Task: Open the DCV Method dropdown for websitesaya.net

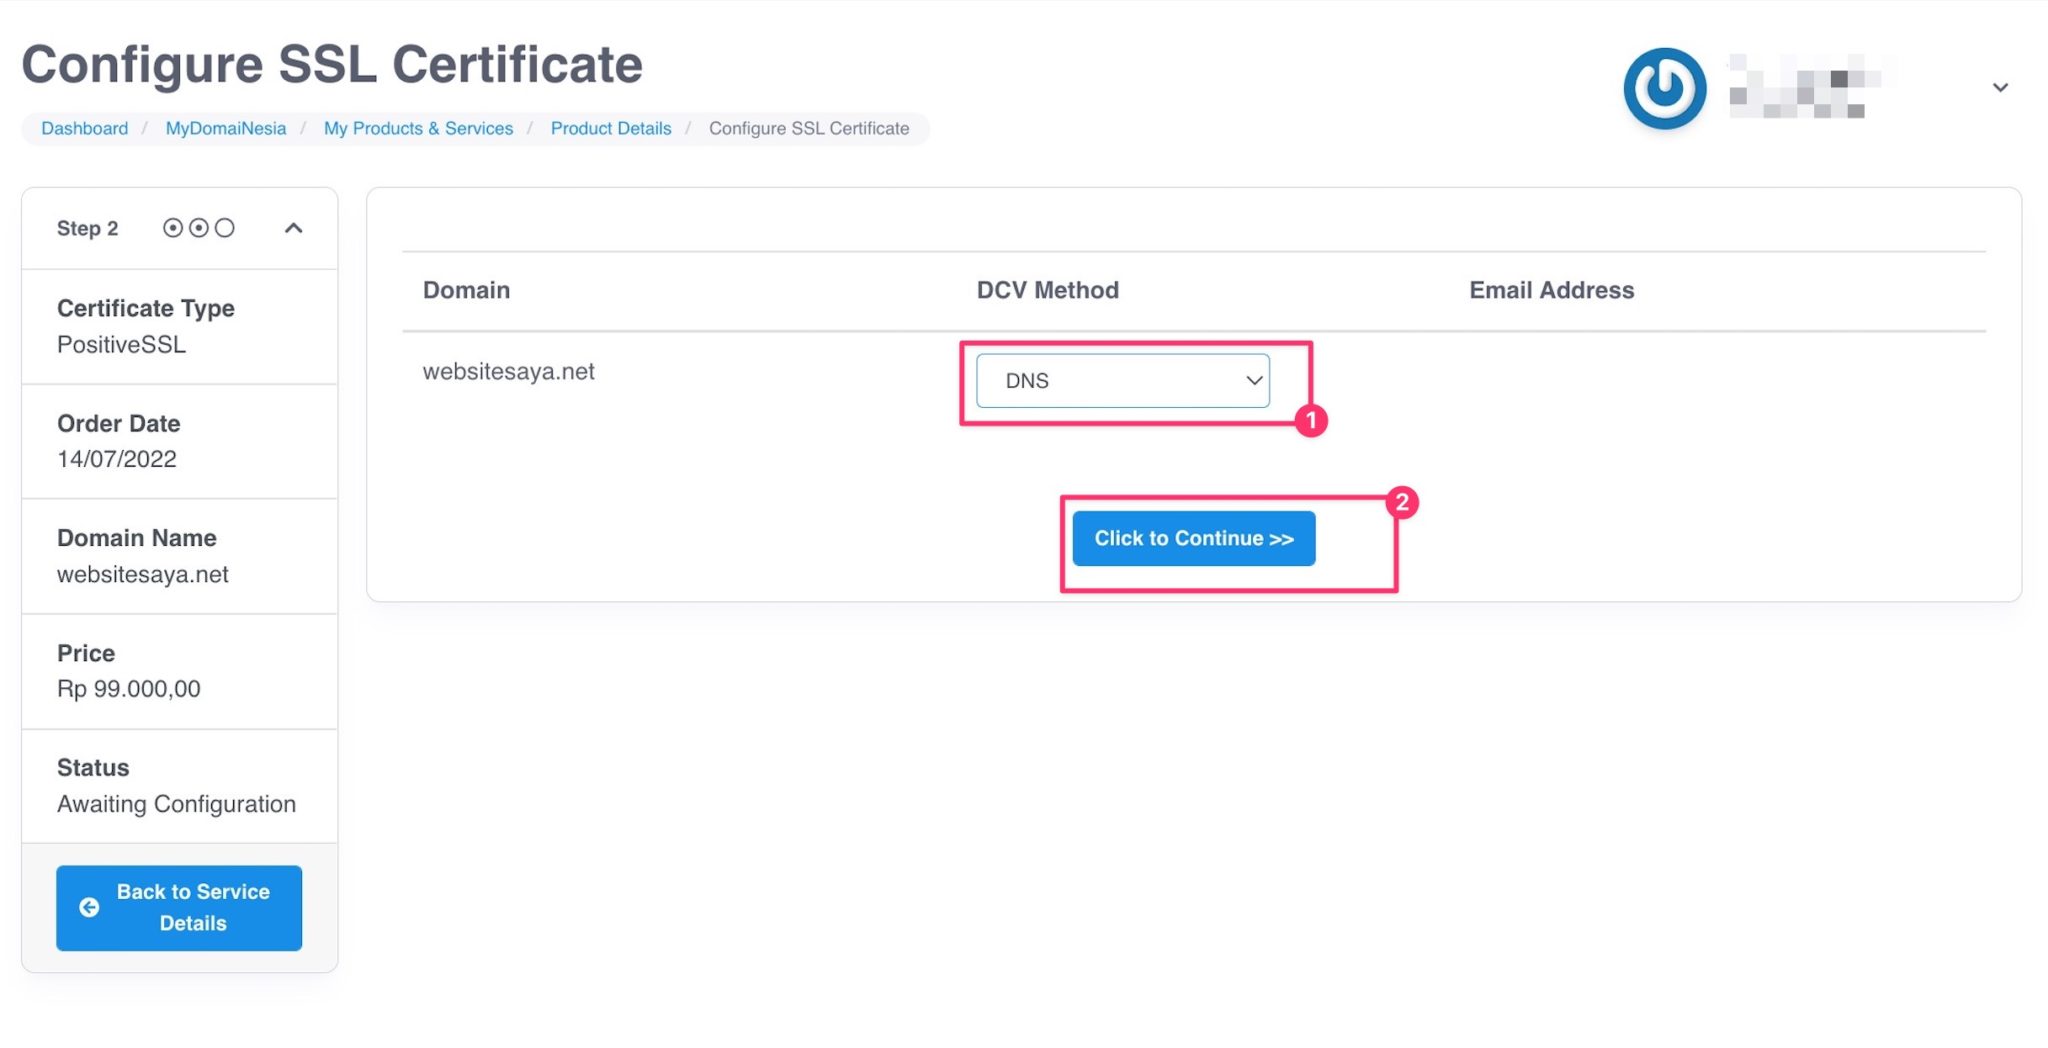Action: click(1122, 380)
